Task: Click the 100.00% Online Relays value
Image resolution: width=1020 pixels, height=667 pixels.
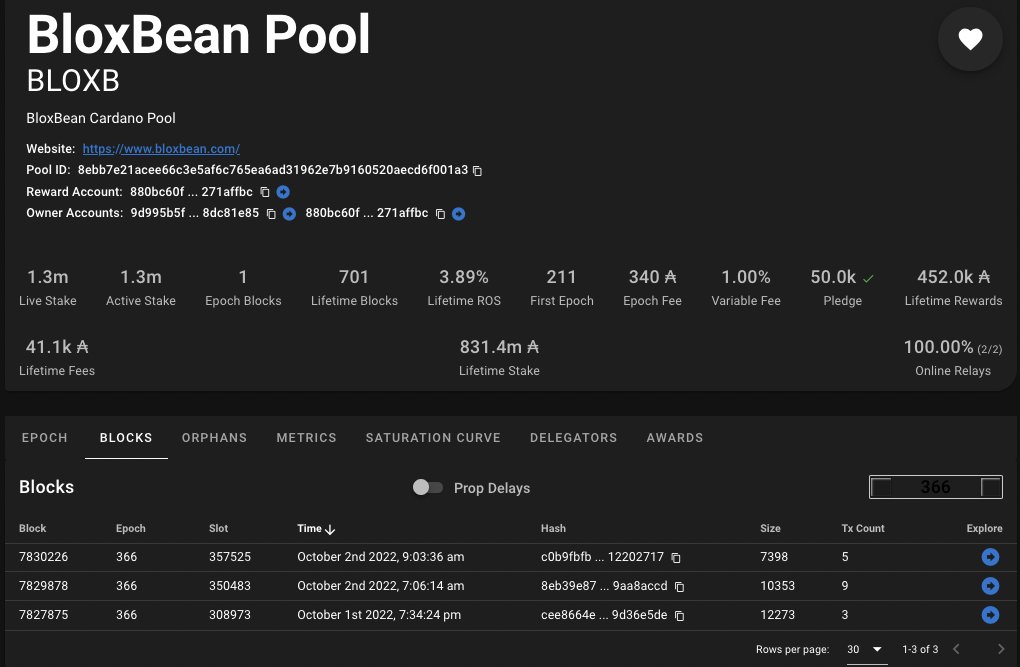Action: (x=952, y=347)
